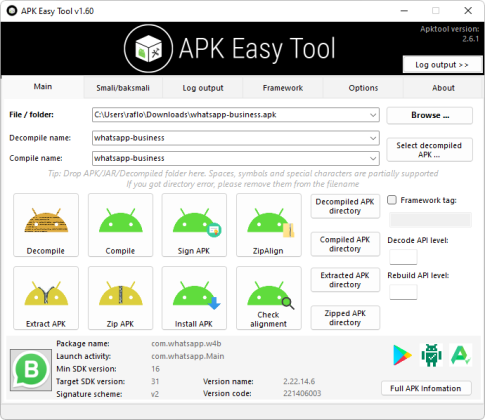Screen dimensions: 485x420
Task: Click the ZipAlign icon button
Action: click(x=269, y=225)
